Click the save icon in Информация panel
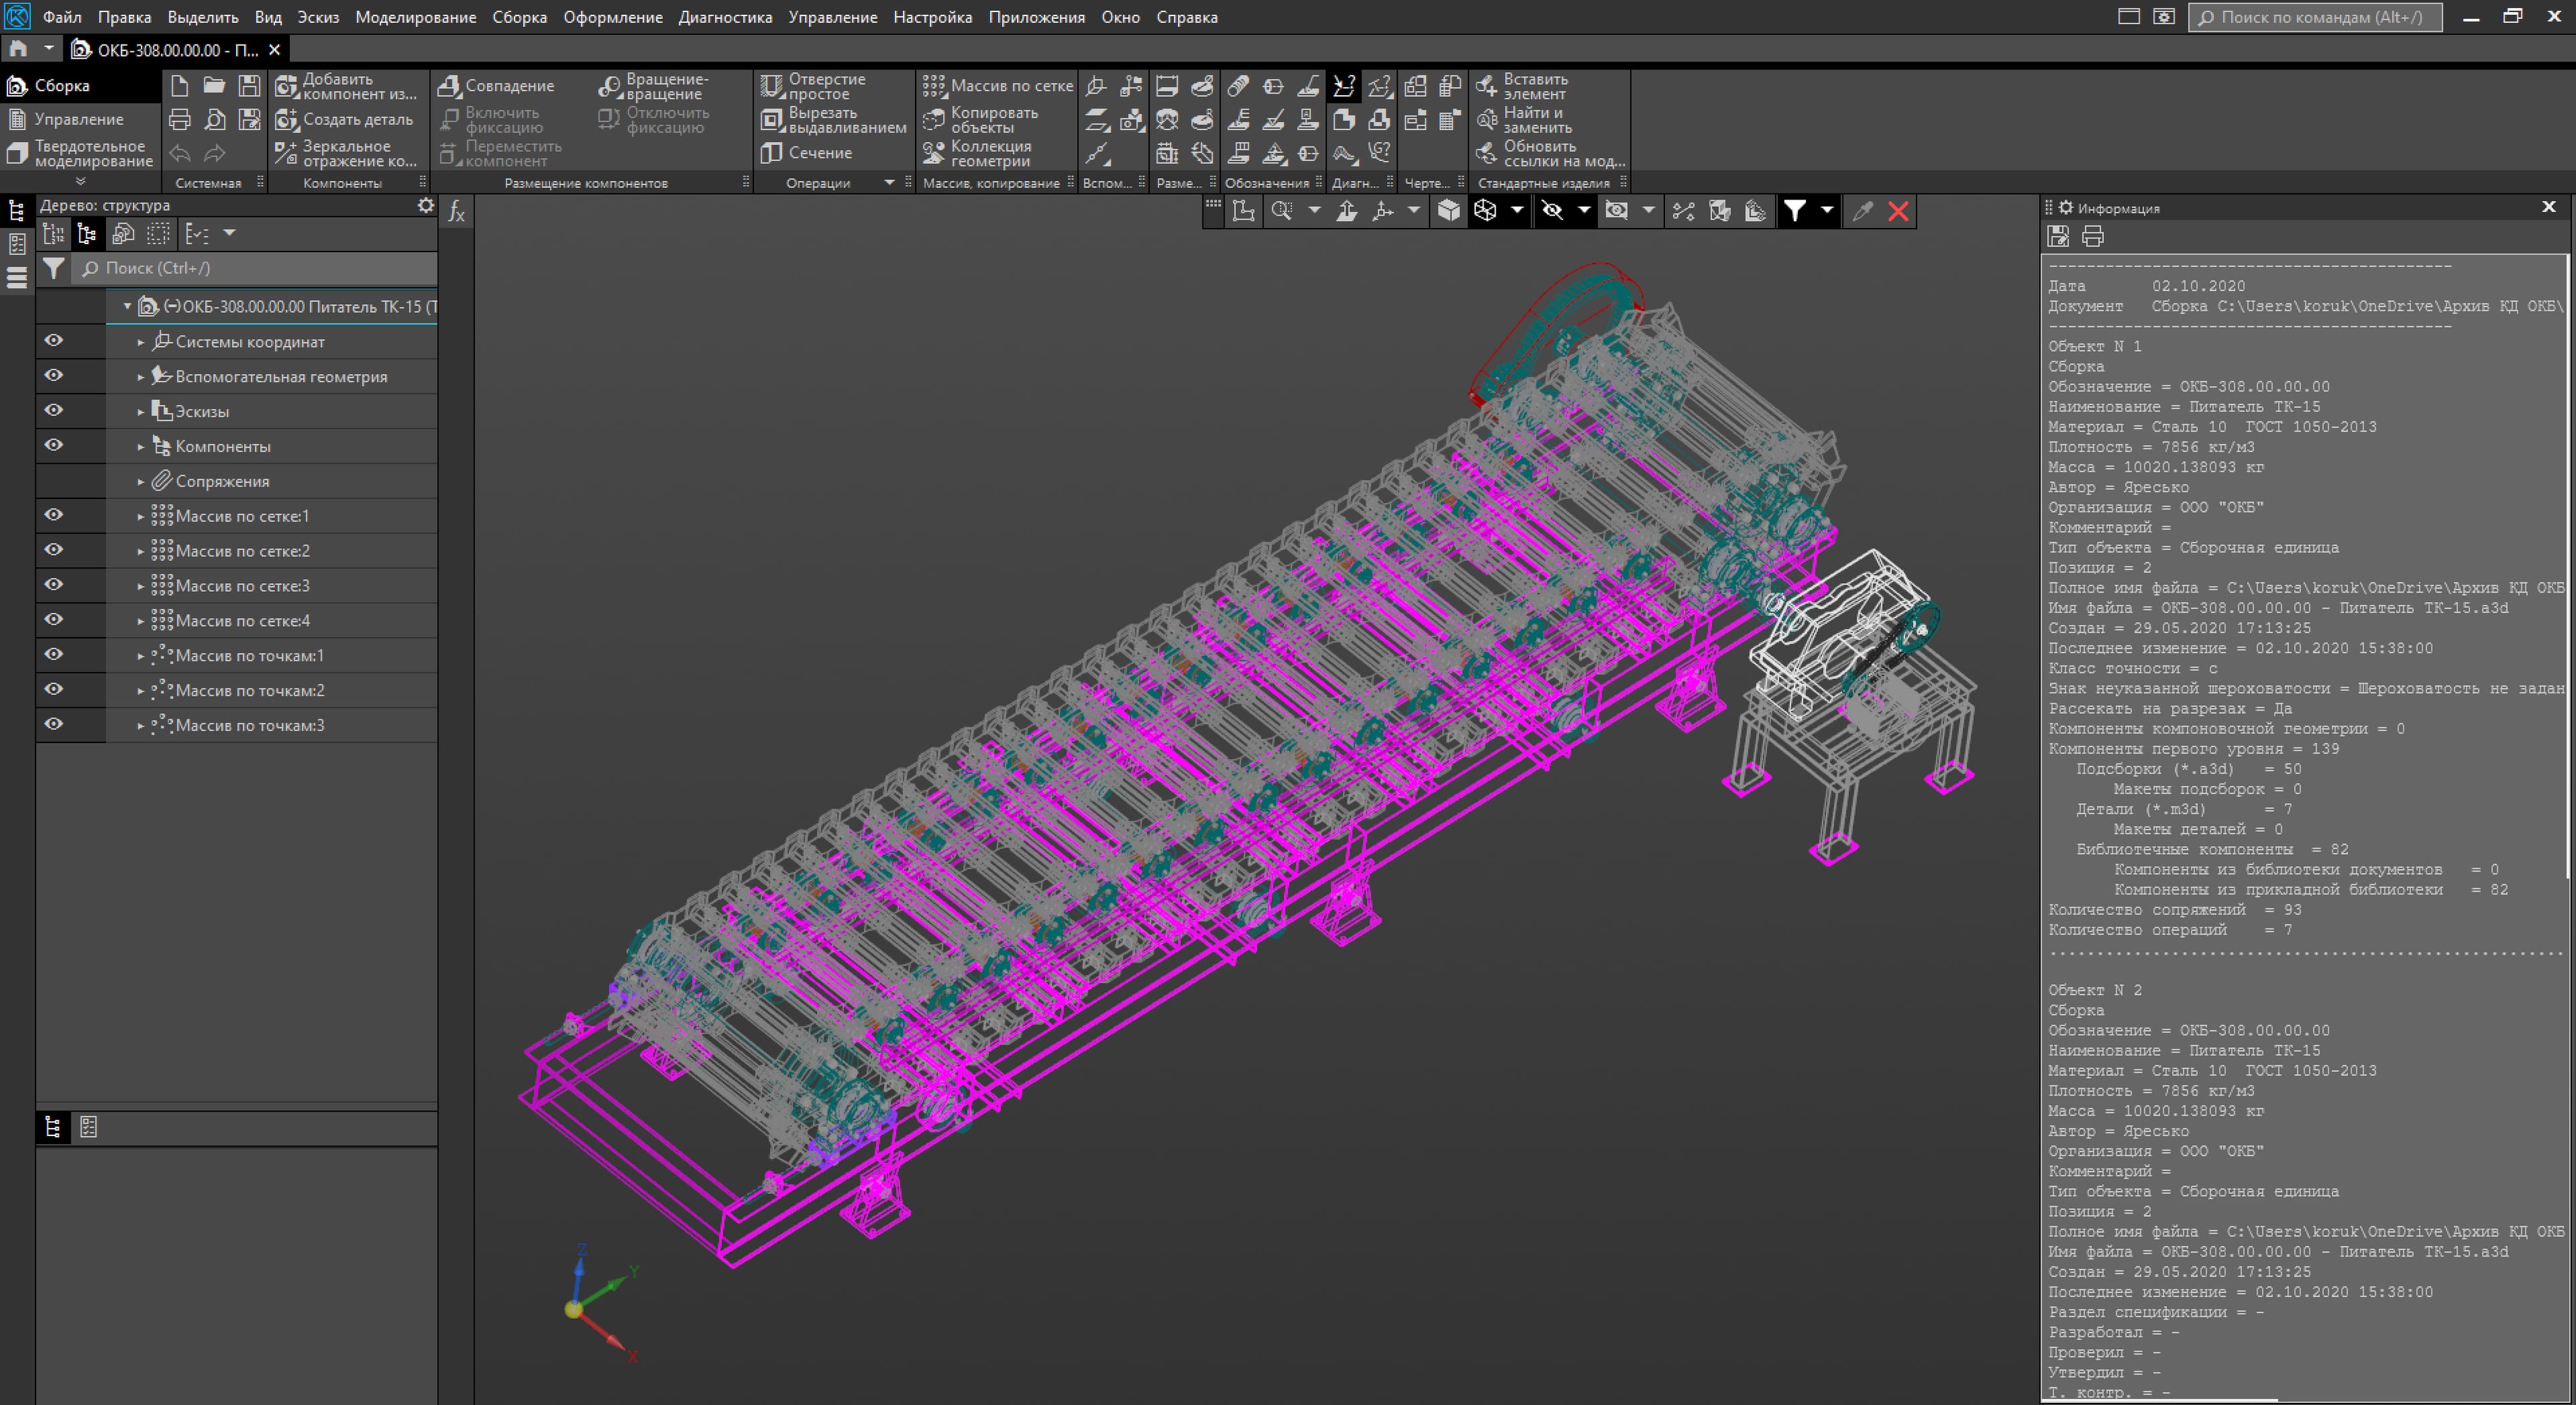Viewport: 2576px width, 1405px height. click(x=2058, y=236)
